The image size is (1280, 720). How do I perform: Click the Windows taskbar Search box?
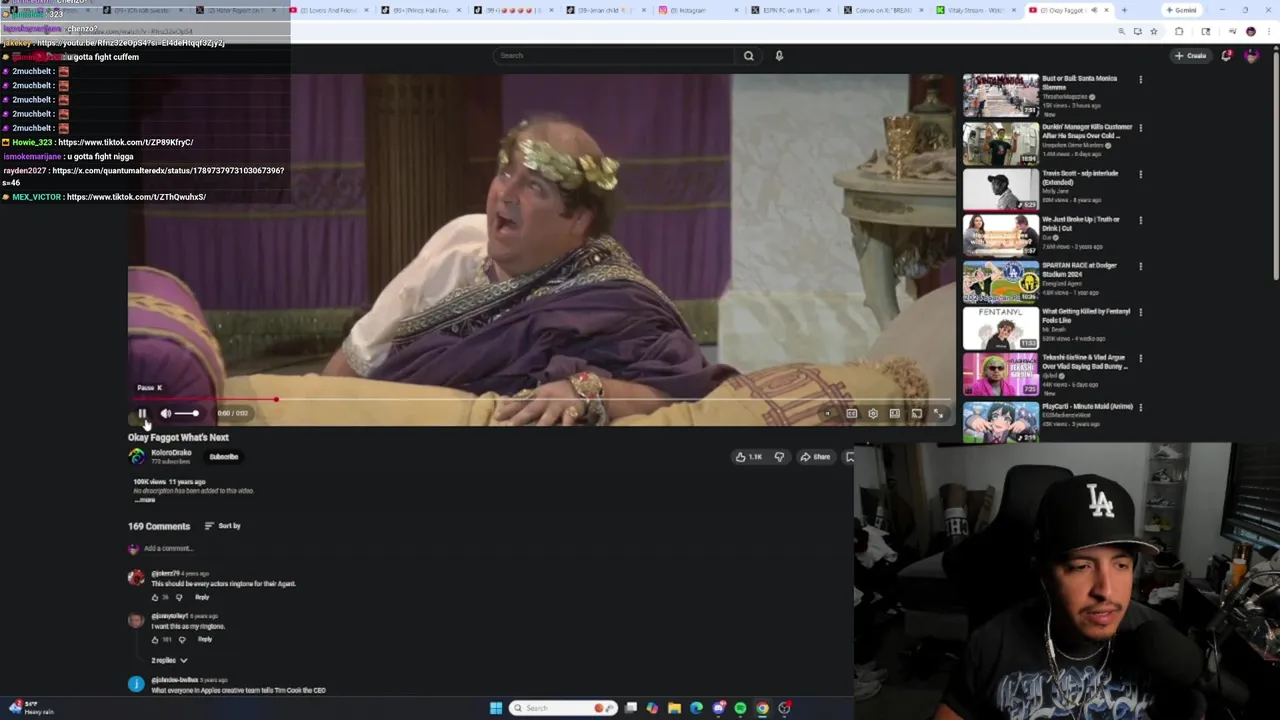click(x=564, y=708)
